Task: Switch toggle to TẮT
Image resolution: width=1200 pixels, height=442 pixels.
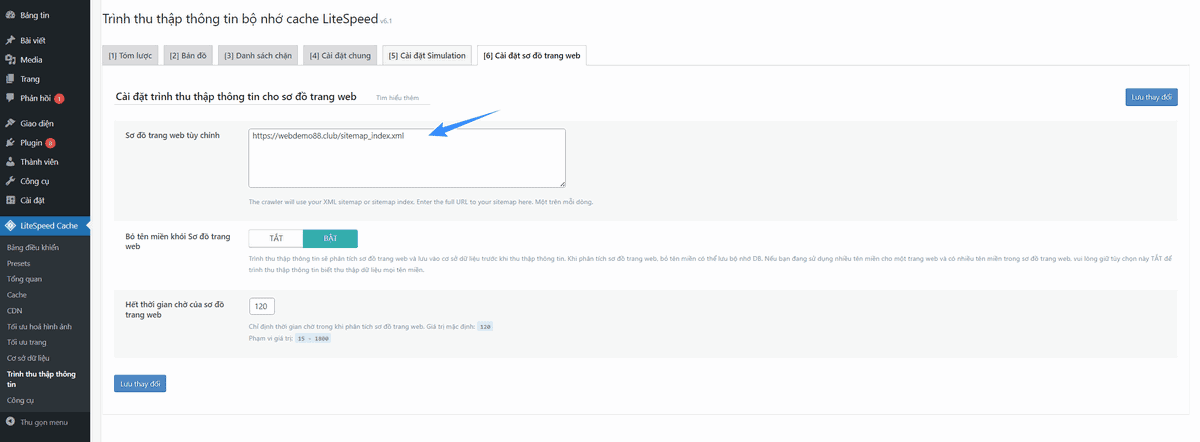Action: tap(276, 239)
